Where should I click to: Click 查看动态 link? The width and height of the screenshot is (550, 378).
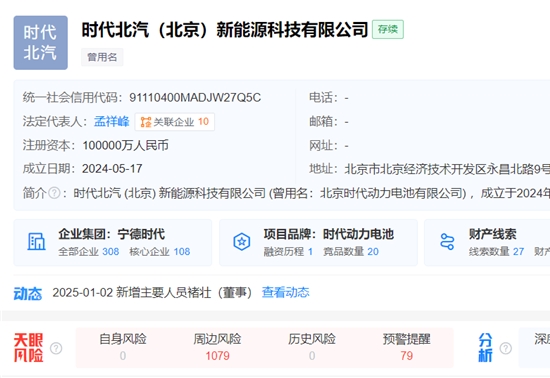click(x=286, y=292)
